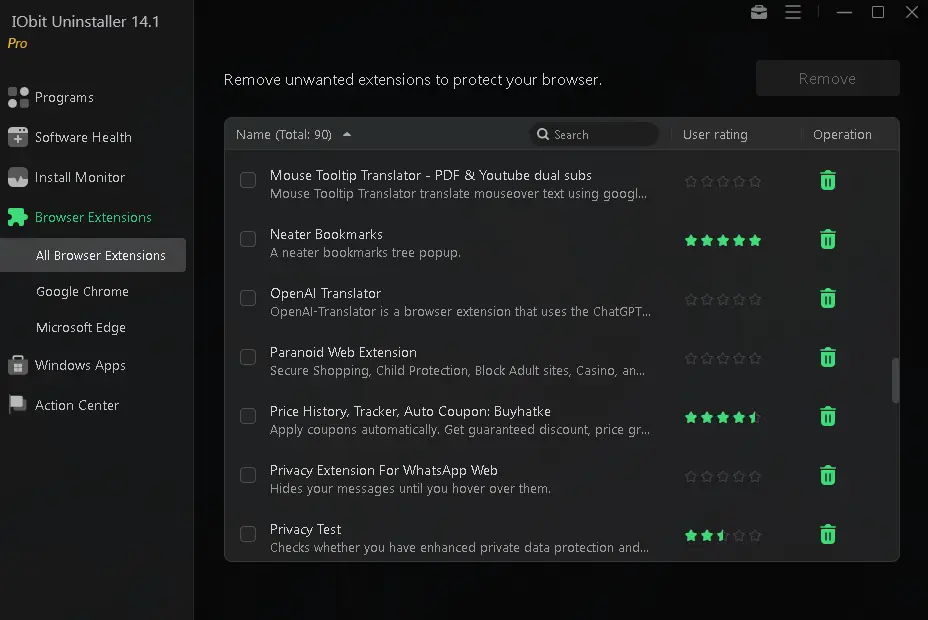Click trash icon for Paranoid Web Extension
928x620 pixels.
pos(827,357)
